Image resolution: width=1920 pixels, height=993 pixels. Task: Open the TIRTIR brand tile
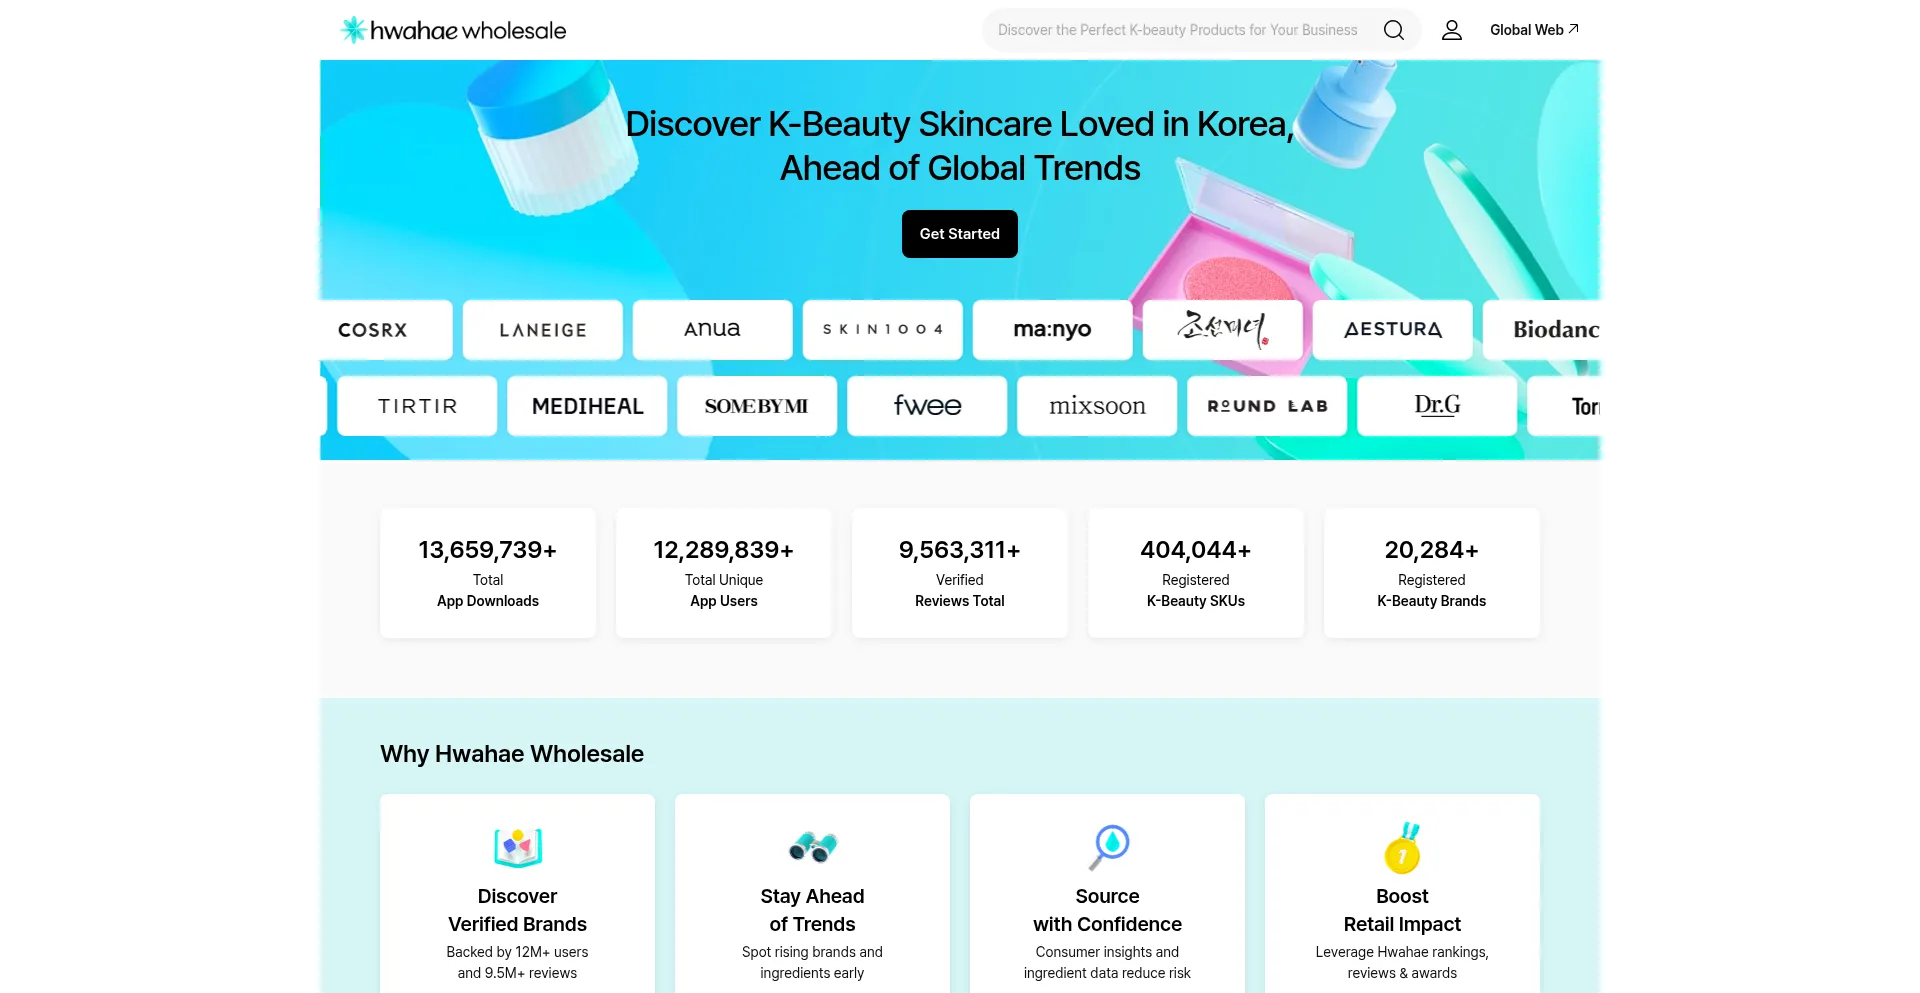417,406
